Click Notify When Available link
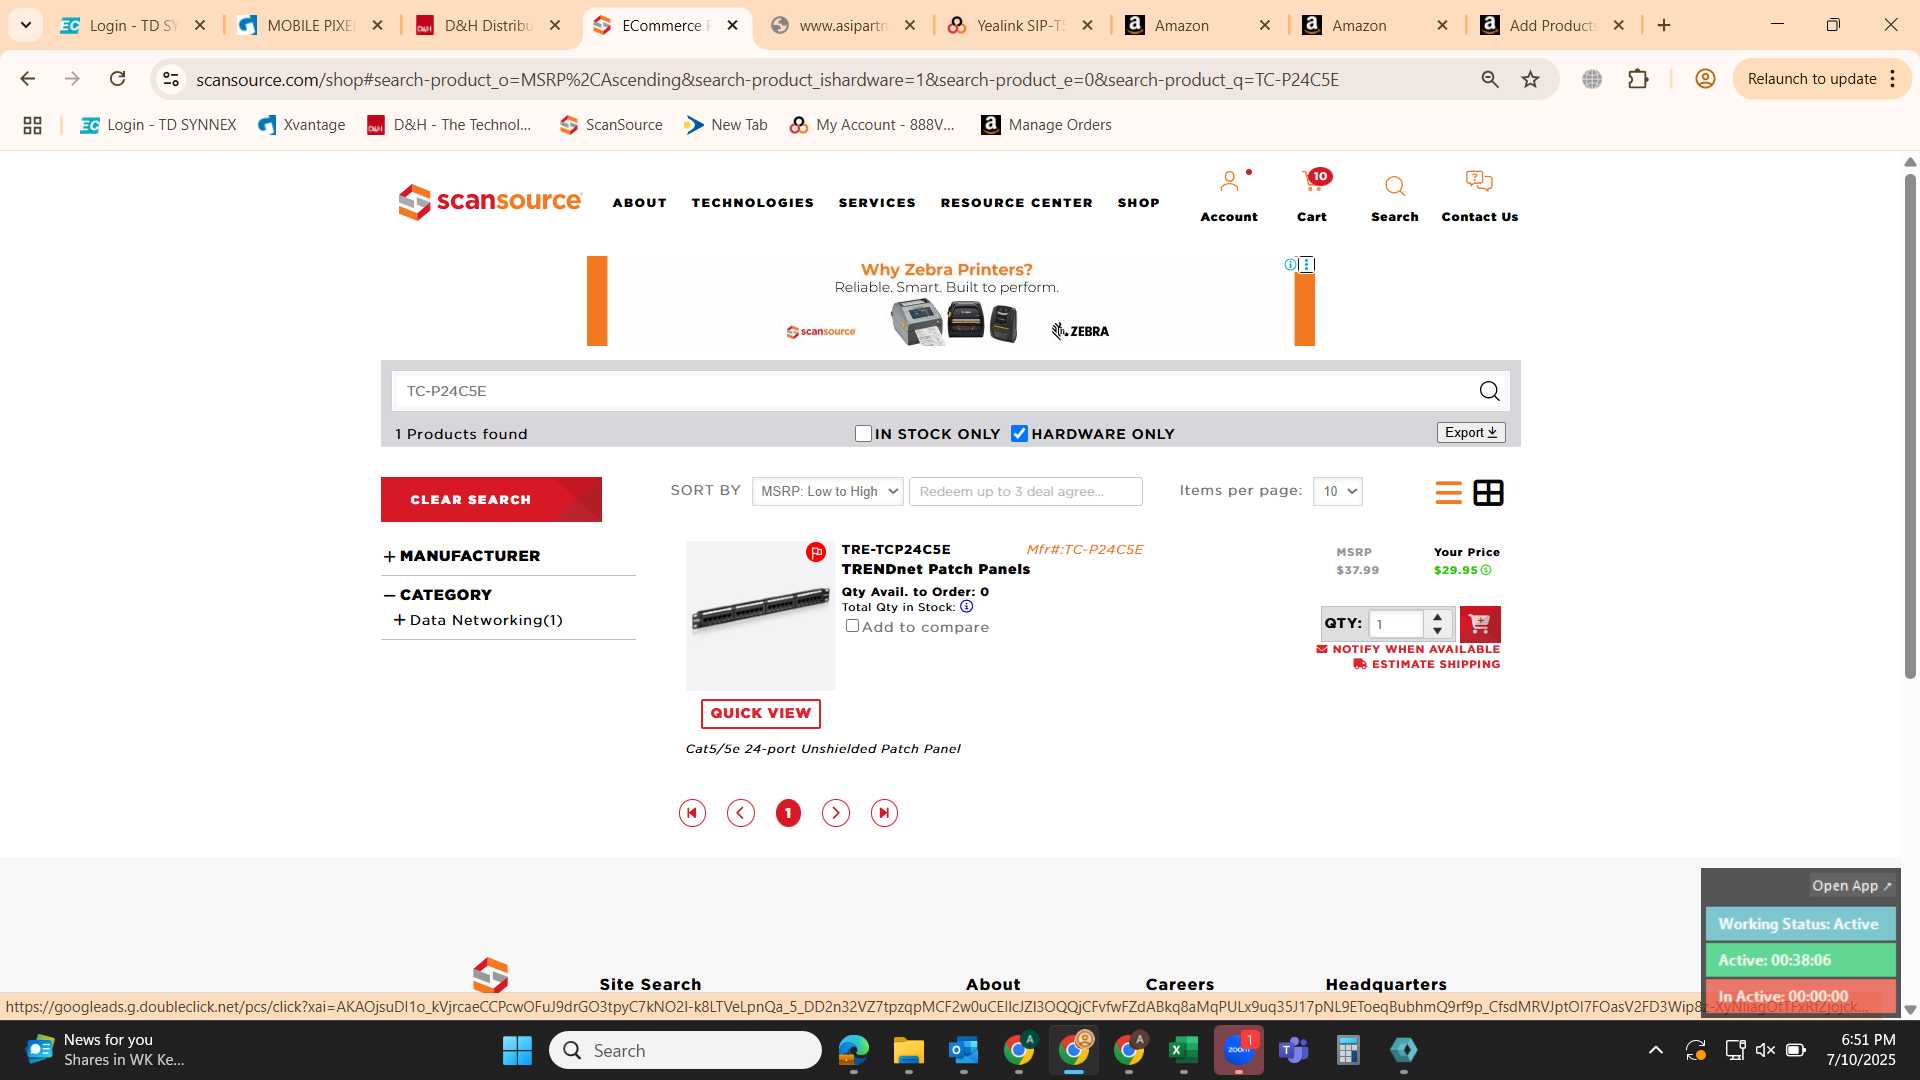This screenshot has height=1080, width=1920. pyautogui.click(x=1408, y=649)
